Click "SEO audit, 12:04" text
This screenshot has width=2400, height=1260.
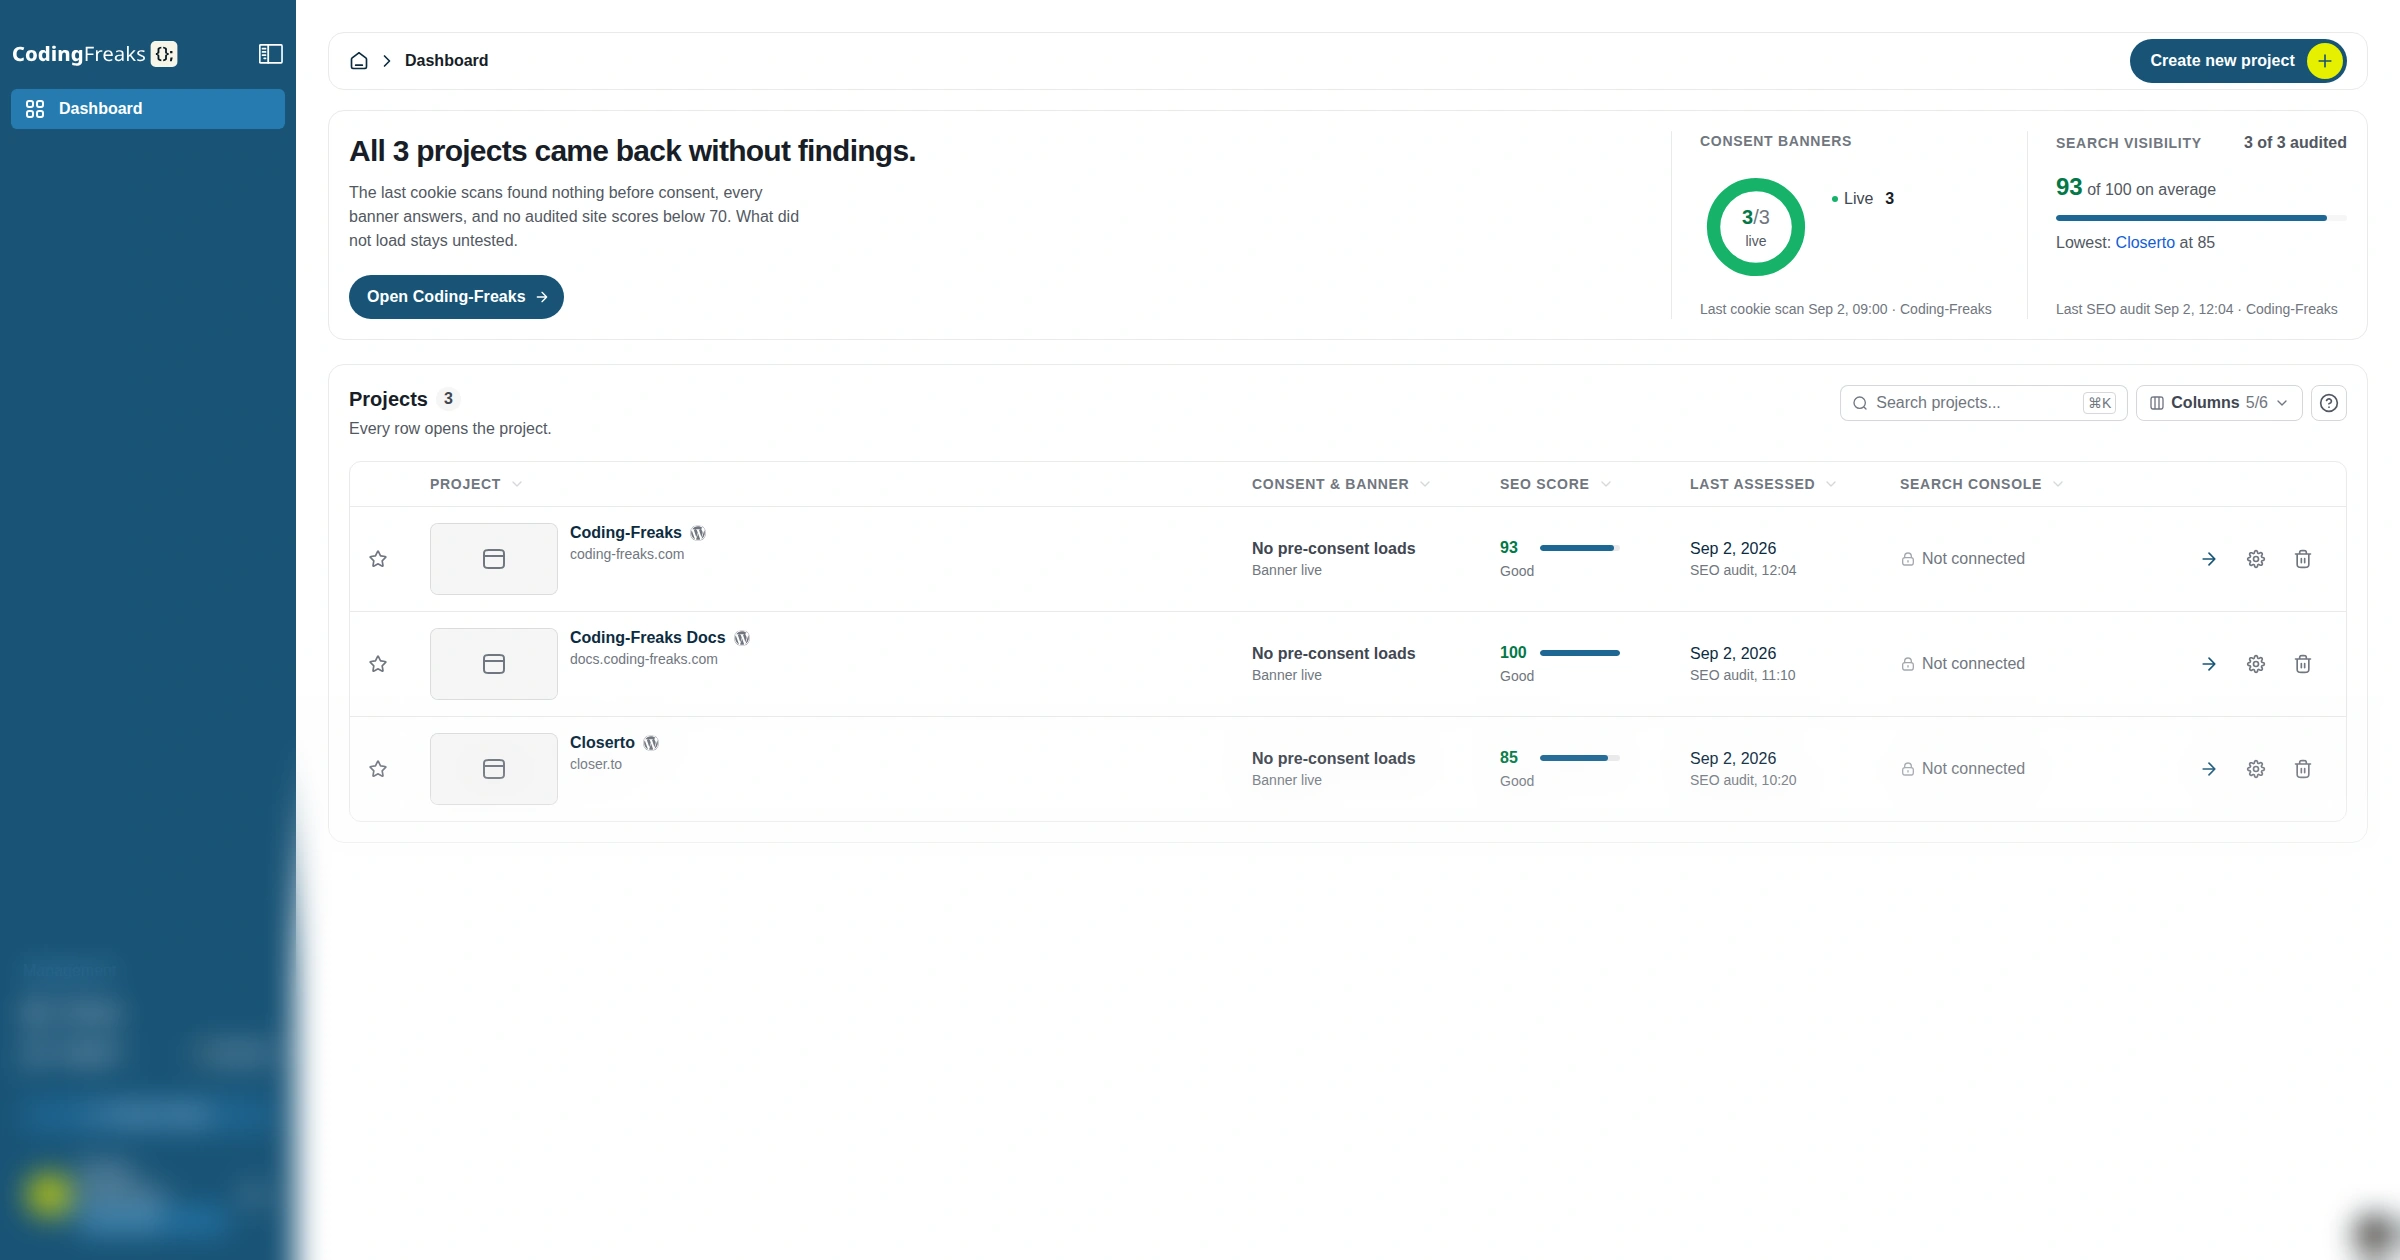(x=1743, y=571)
